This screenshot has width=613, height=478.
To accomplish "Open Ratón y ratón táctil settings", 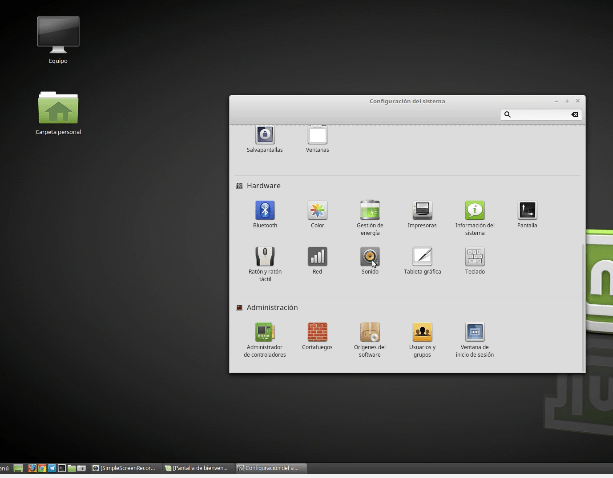I will click(264, 257).
